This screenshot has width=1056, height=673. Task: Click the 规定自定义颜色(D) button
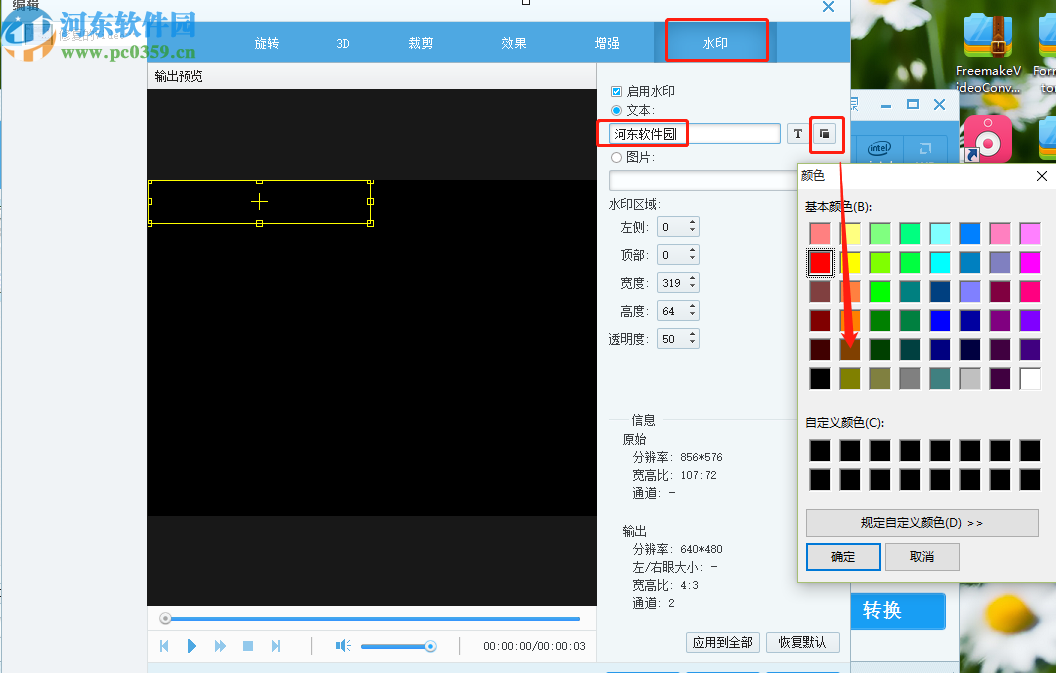click(922, 522)
